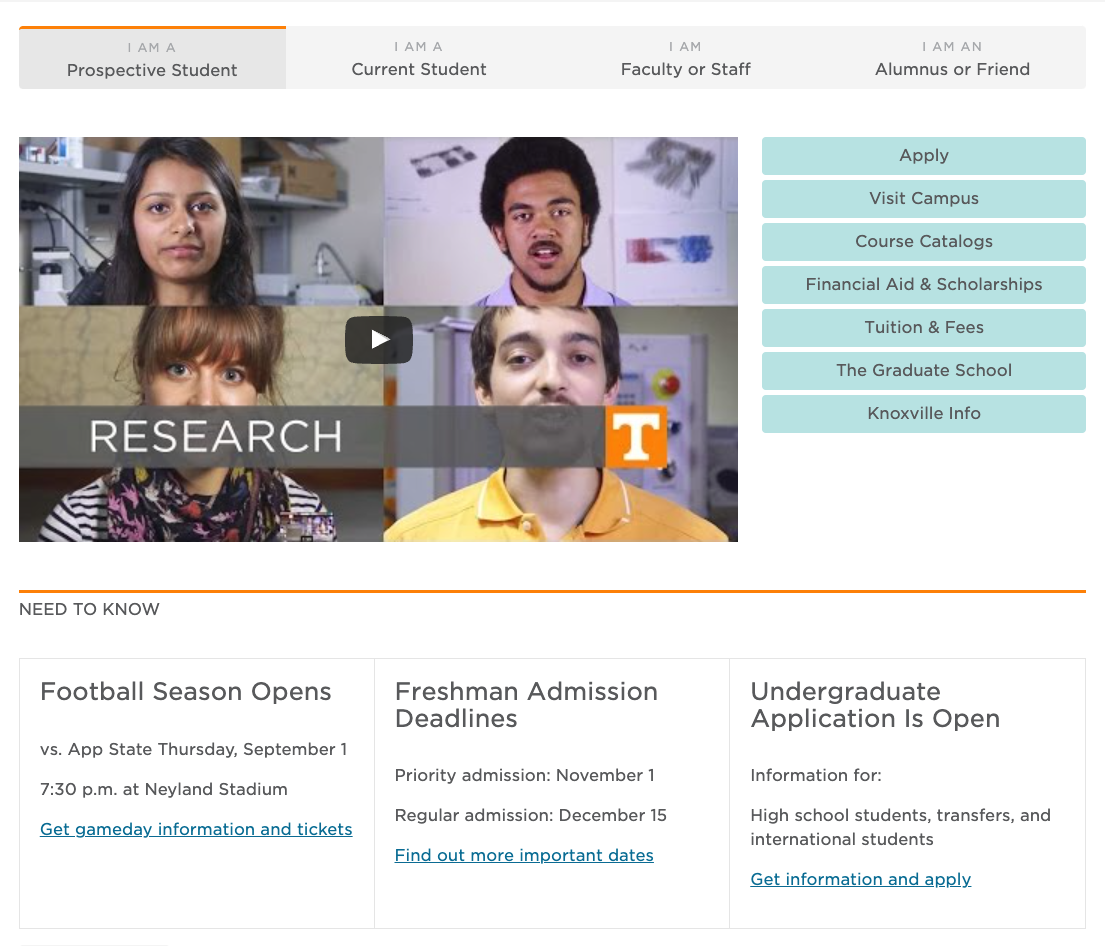
Task: Click the vs. App State Thursday, September 1 line
Action: (194, 749)
